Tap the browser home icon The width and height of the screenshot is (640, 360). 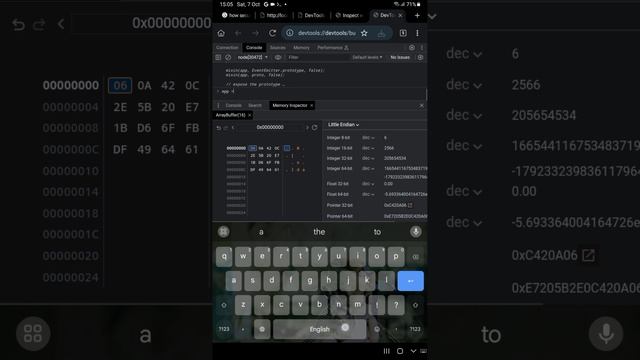coord(221,33)
